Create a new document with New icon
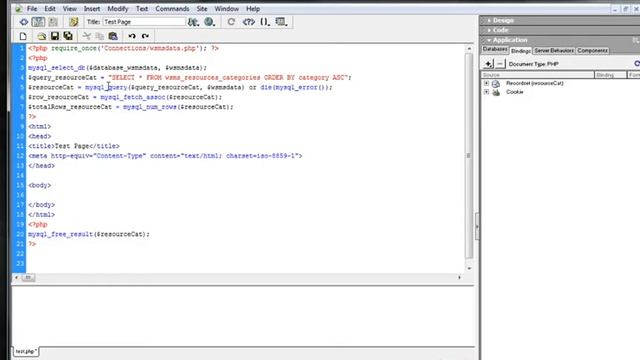640x360 pixels. 23,36
